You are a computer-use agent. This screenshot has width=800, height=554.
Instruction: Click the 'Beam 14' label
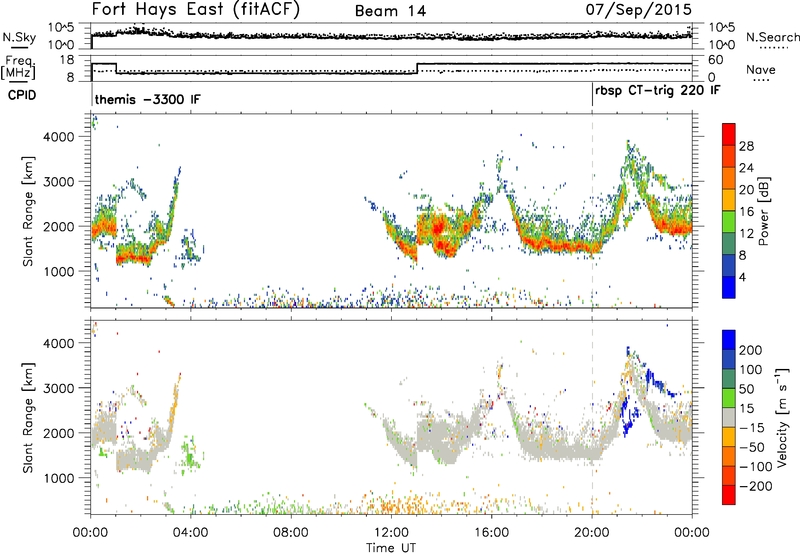(390, 11)
